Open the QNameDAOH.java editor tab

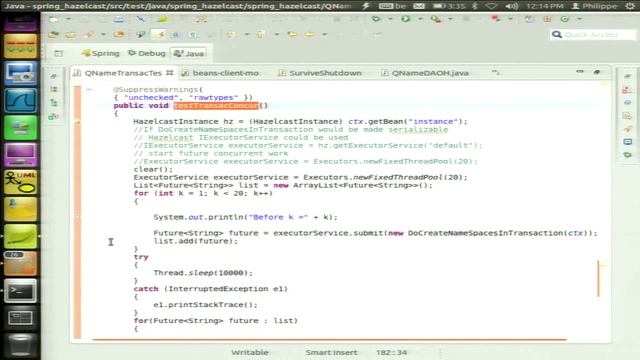pyautogui.click(x=425, y=73)
